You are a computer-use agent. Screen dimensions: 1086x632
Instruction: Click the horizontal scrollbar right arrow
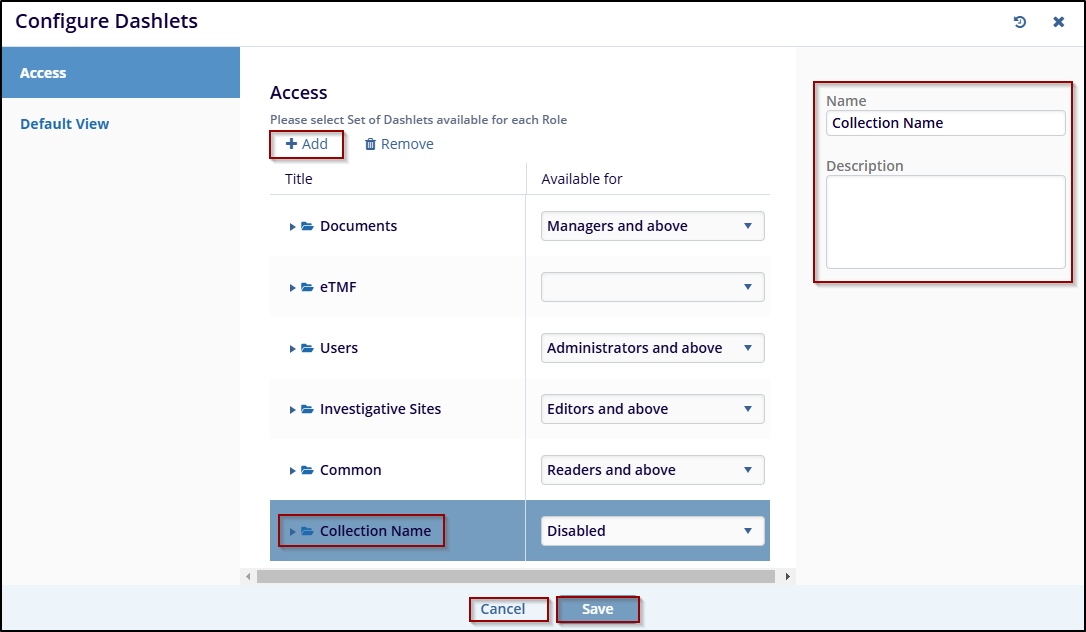tap(788, 576)
